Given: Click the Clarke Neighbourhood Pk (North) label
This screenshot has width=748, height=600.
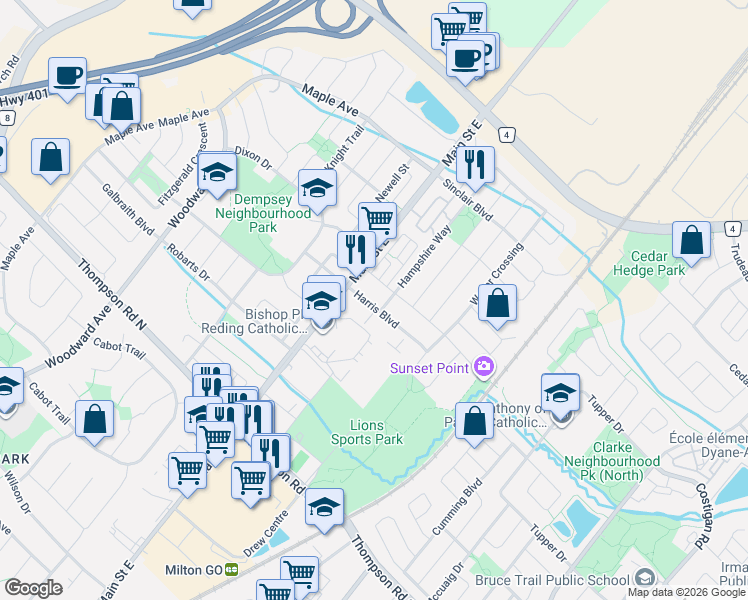Looking at the screenshot, I should tap(612, 461).
